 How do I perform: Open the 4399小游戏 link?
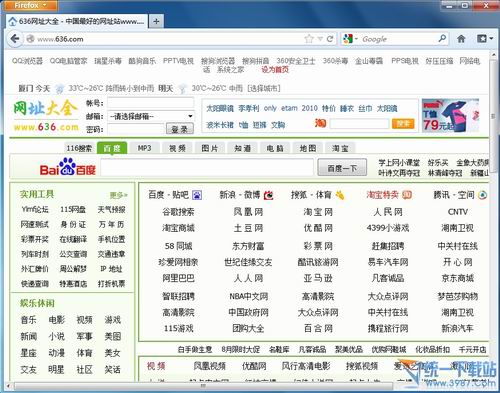point(388,228)
